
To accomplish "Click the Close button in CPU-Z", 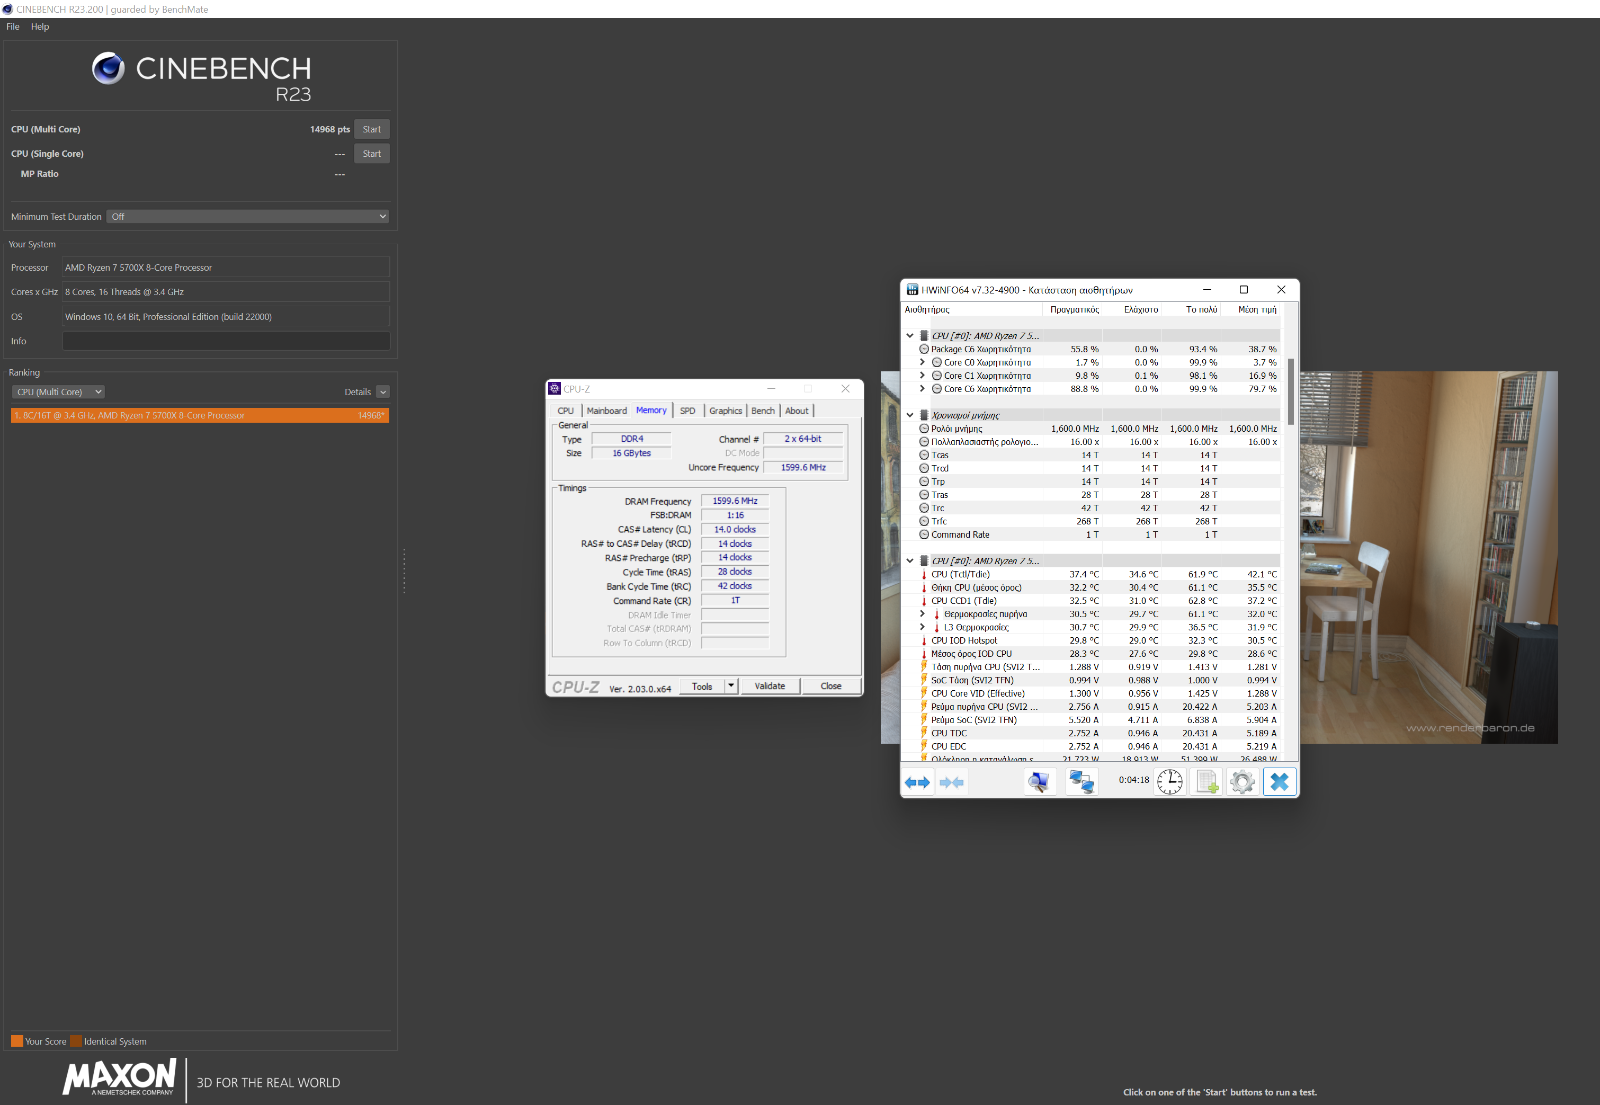I will click(831, 686).
